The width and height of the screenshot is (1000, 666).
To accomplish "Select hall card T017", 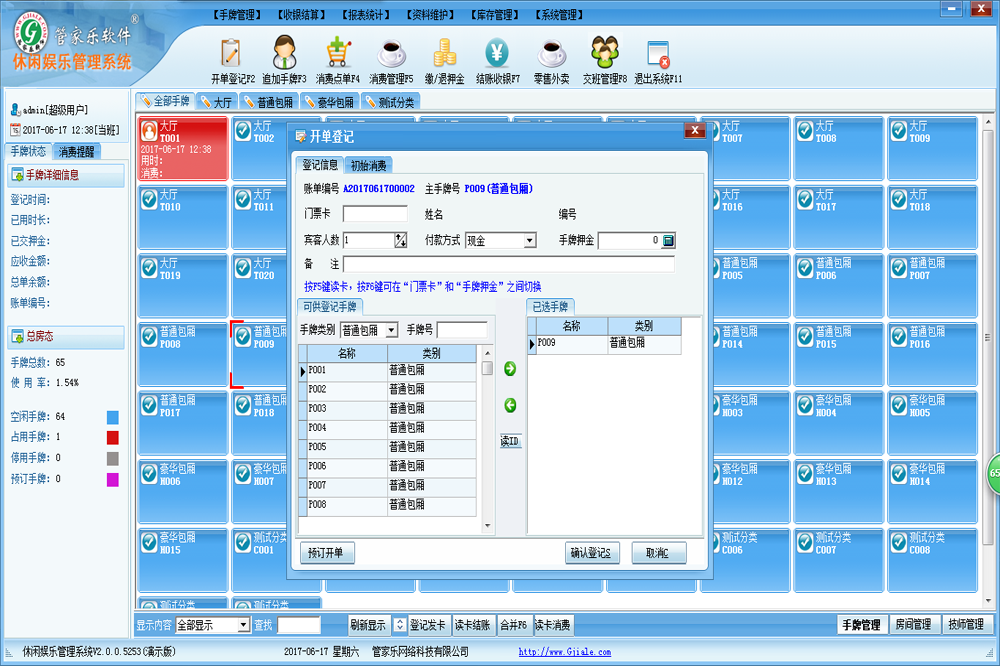I will click(x=839, y=218).
